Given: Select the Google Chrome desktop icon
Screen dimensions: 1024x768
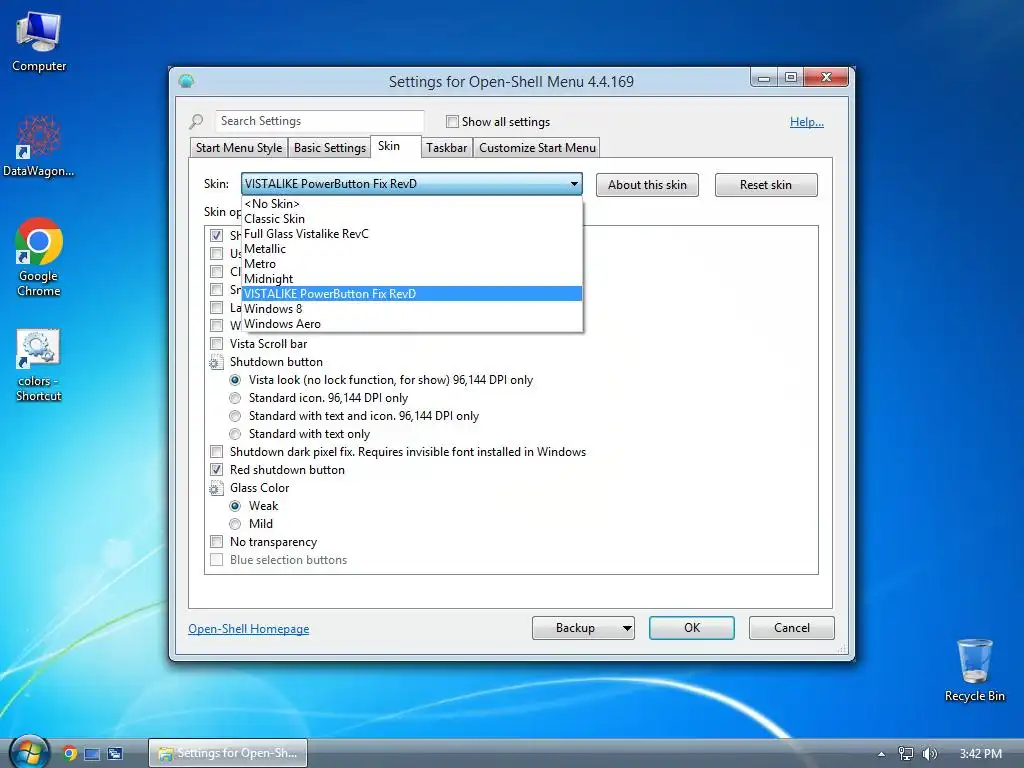Looking at the screenshot, I should pyautogui.click(x=39, y=257).
